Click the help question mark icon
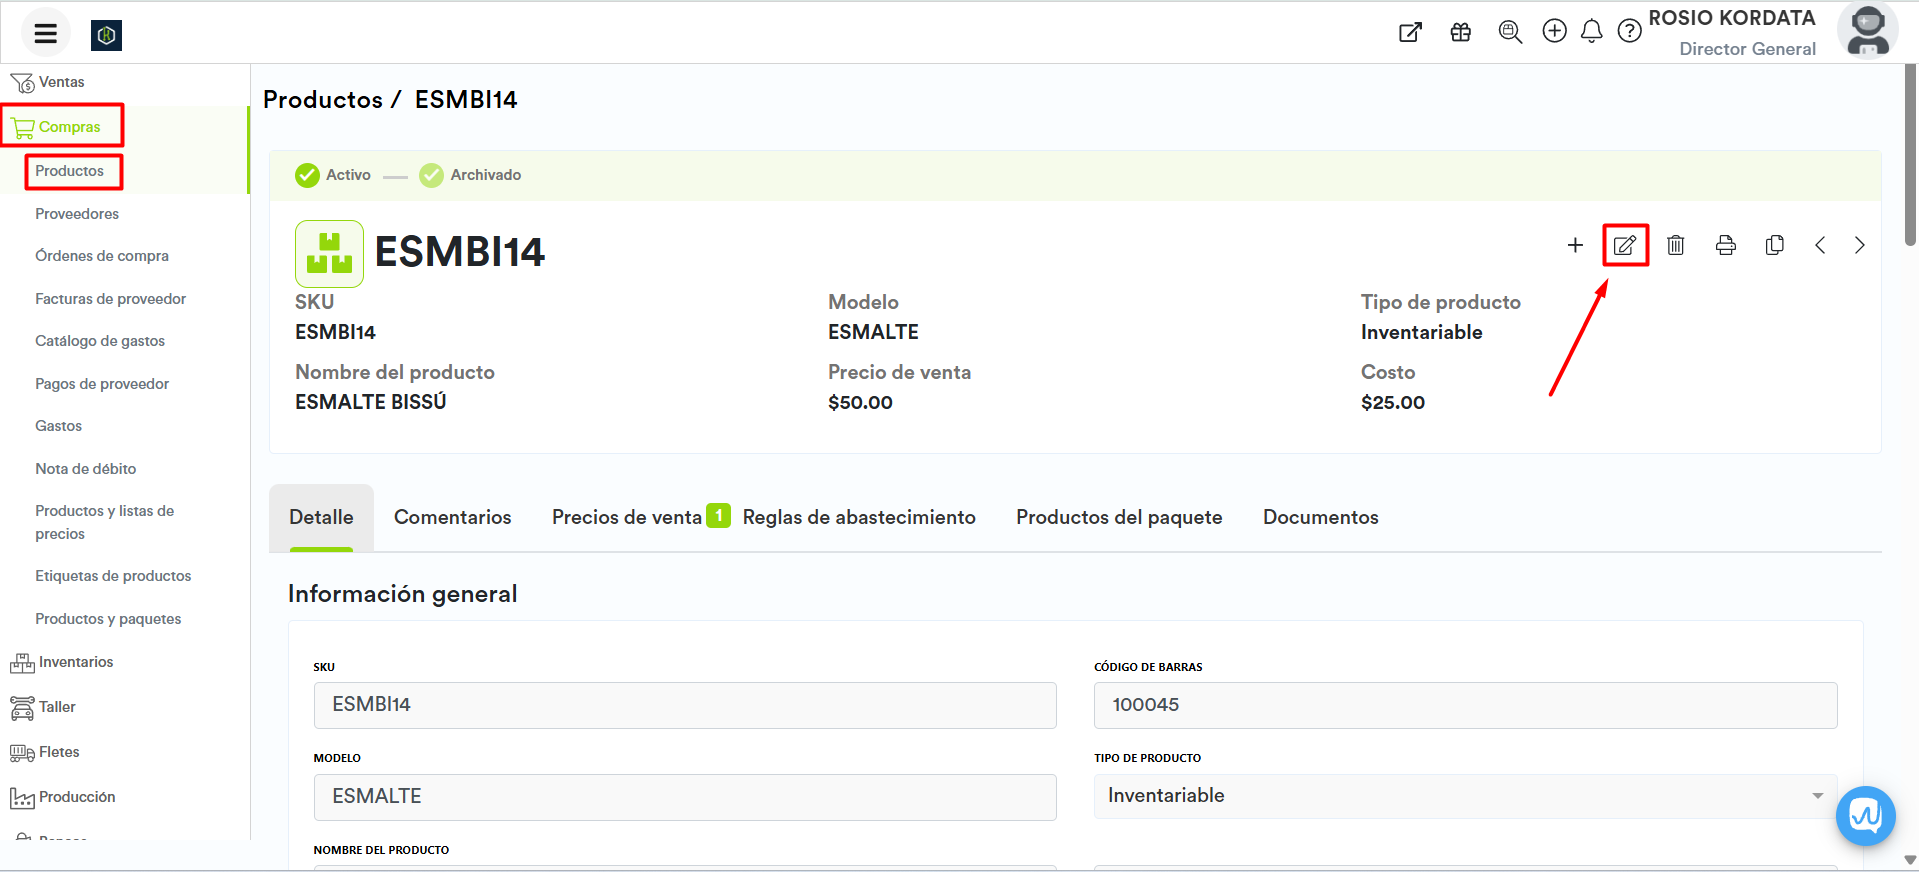The height and width of the screenshot is (872, 1919). [1629, 32]
